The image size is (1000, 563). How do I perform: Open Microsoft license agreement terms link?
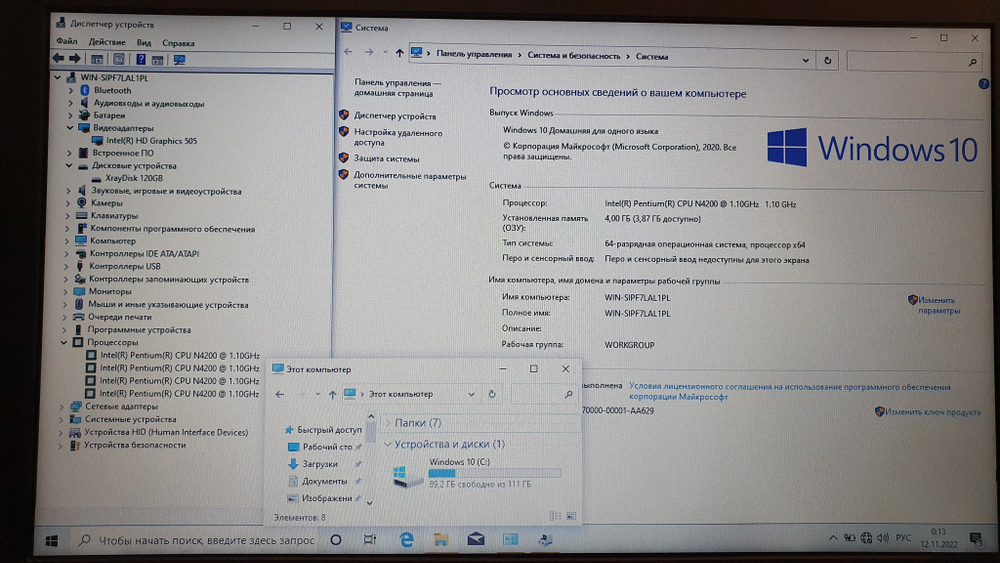pos(790,391)
